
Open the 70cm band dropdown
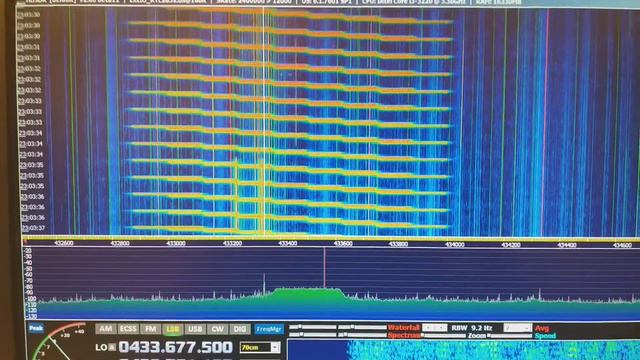point(260,347)
